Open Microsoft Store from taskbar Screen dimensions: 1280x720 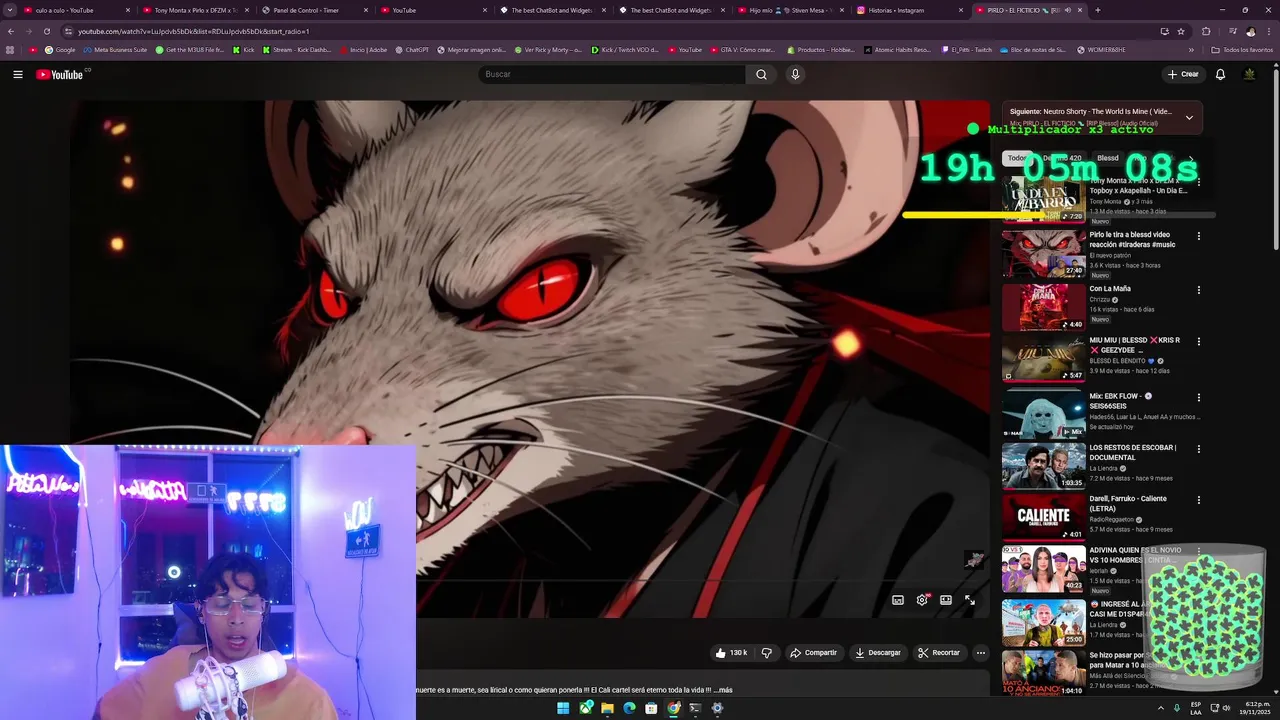click(651, 708)
